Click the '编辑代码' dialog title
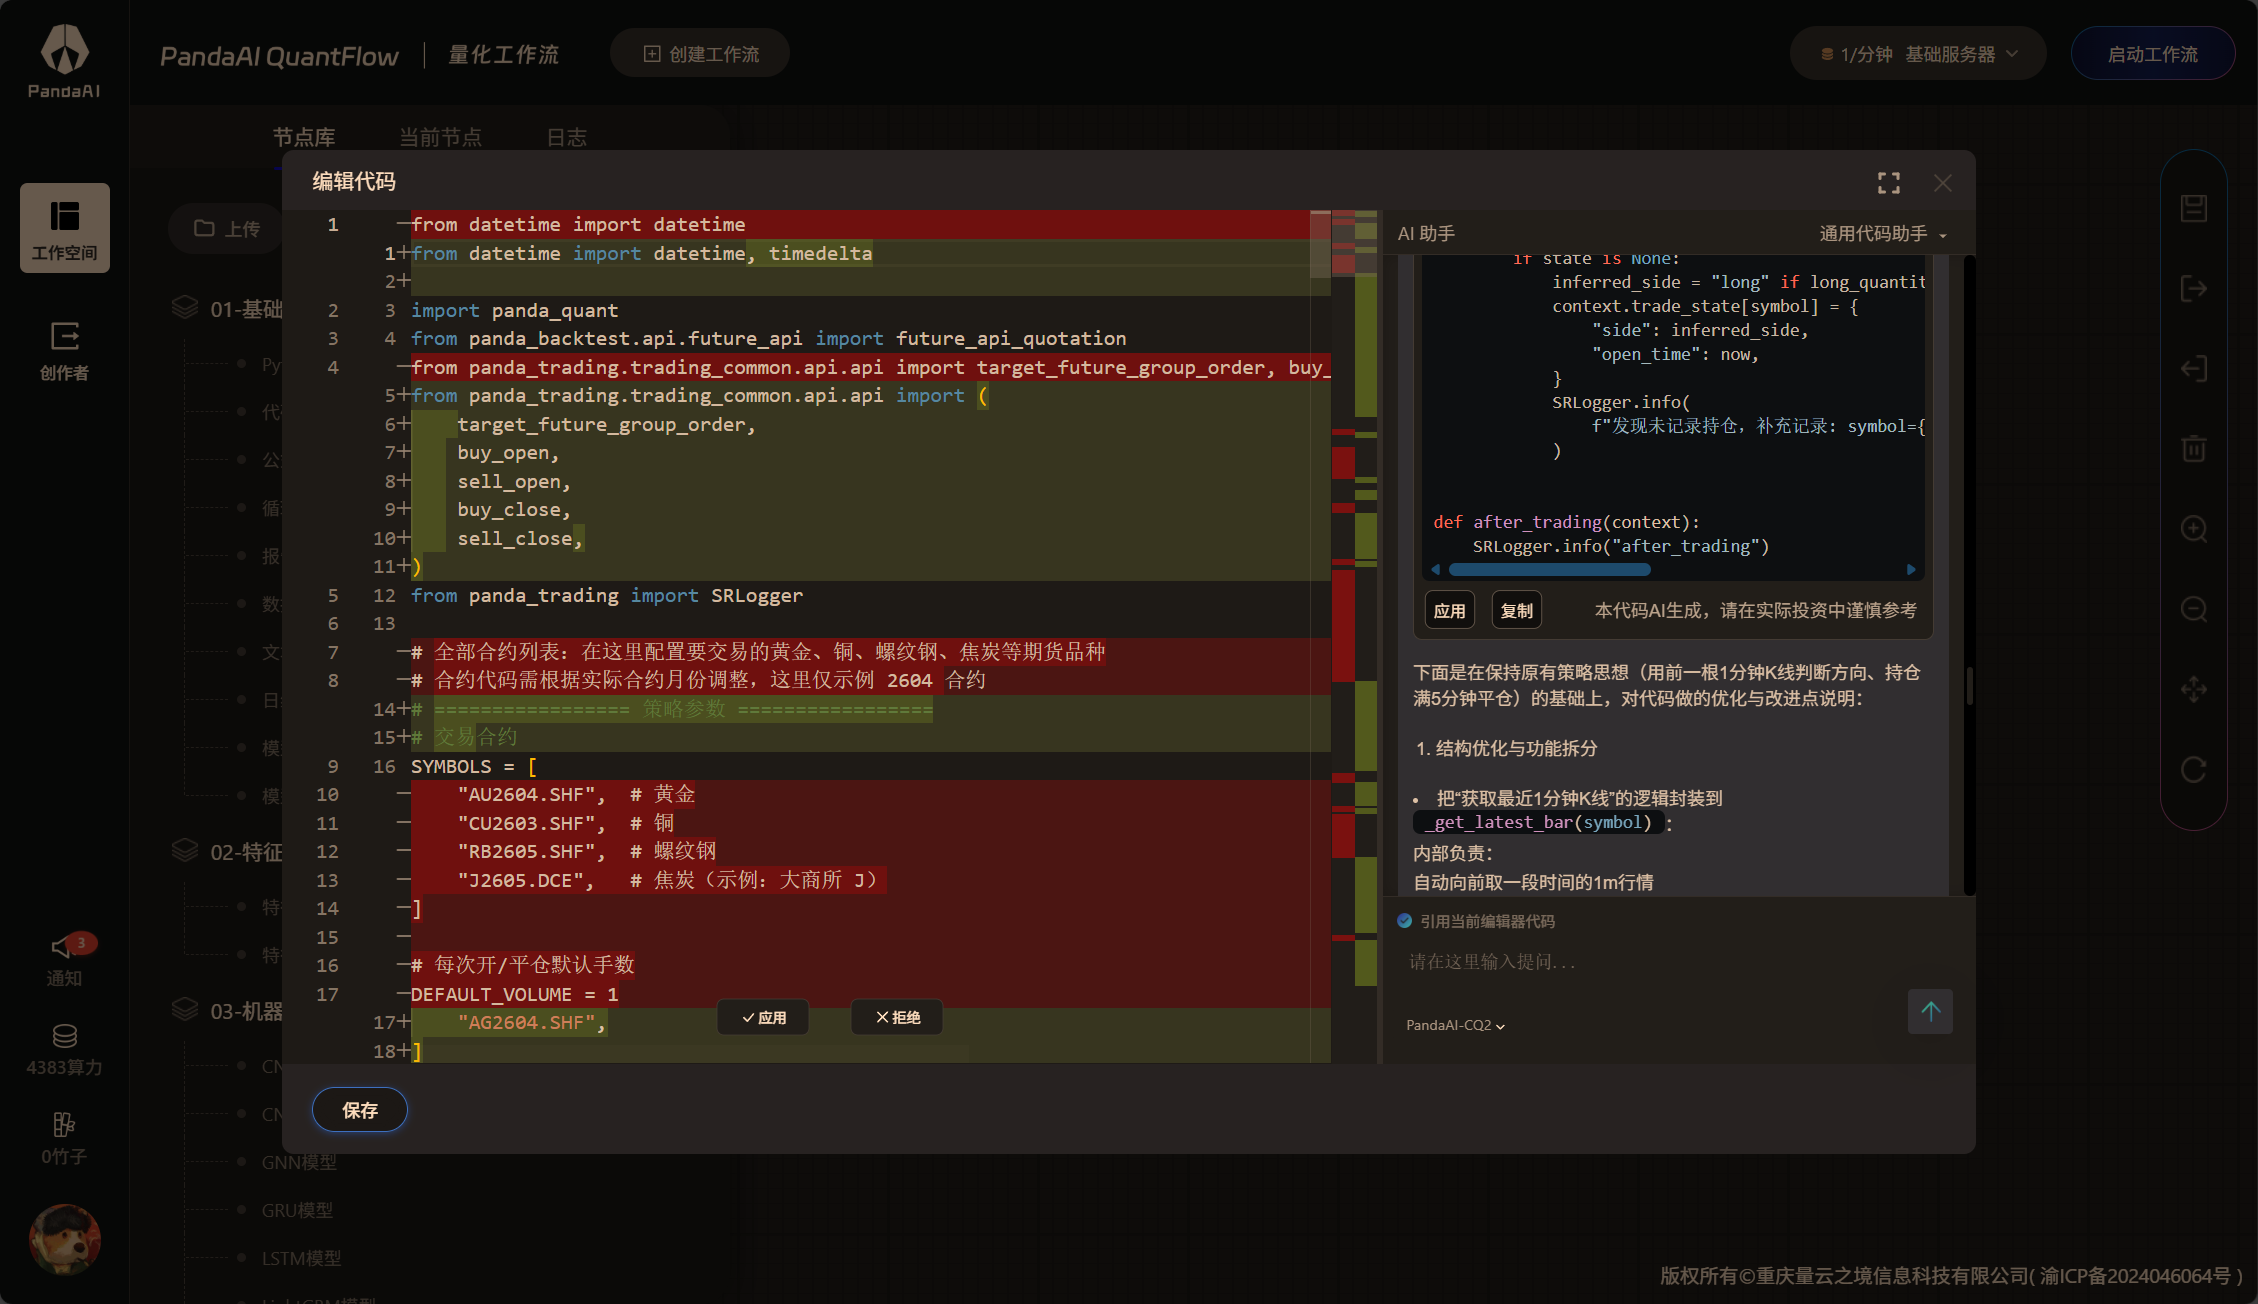The image size is (2258, 1304). pos(354,181)
